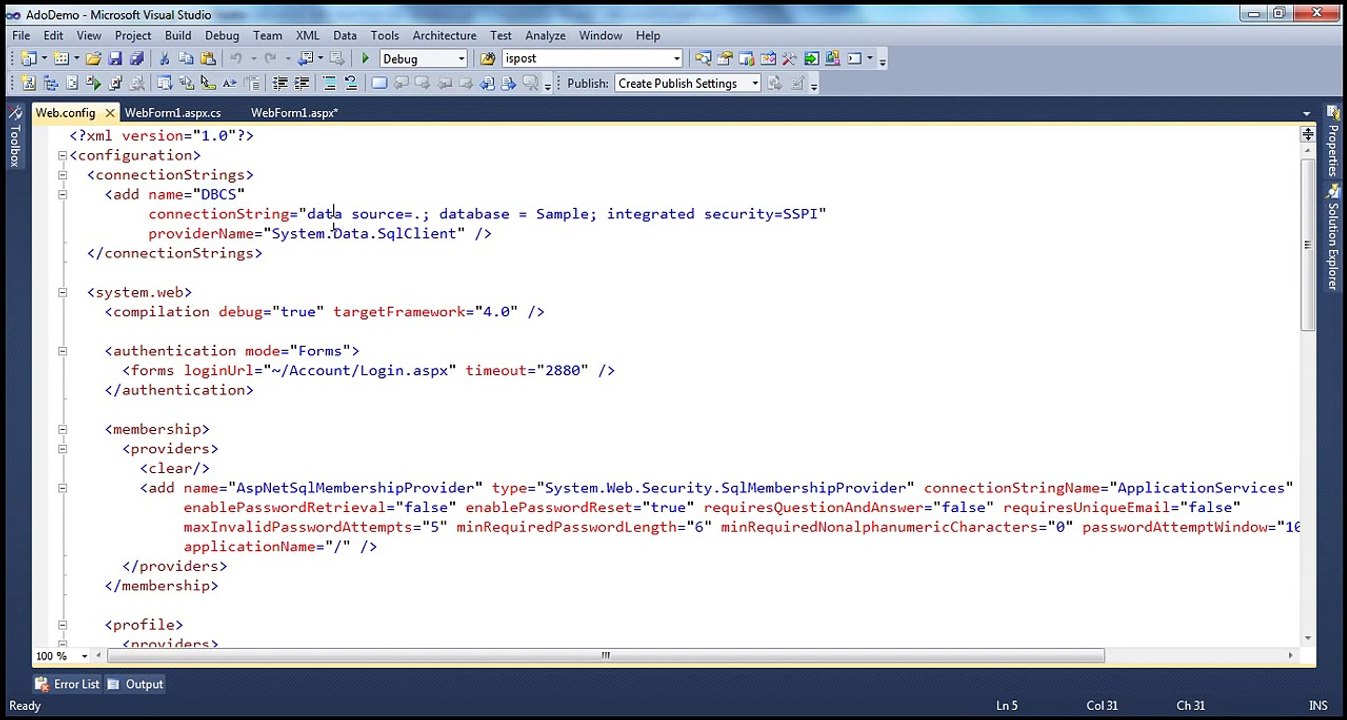This screenshot has width=1347, height=720.
Task: Open the XML menu
Action: pos(308,35)
